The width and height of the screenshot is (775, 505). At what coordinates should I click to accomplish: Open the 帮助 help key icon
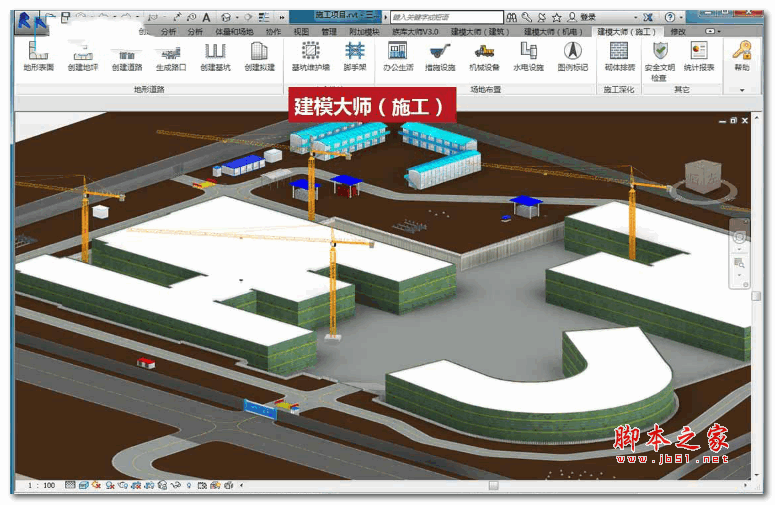tap(742, 57)
